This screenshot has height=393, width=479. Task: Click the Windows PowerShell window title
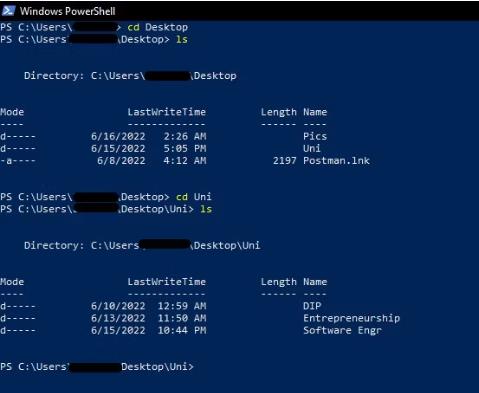pyautogui.click(x=67, y=11)
